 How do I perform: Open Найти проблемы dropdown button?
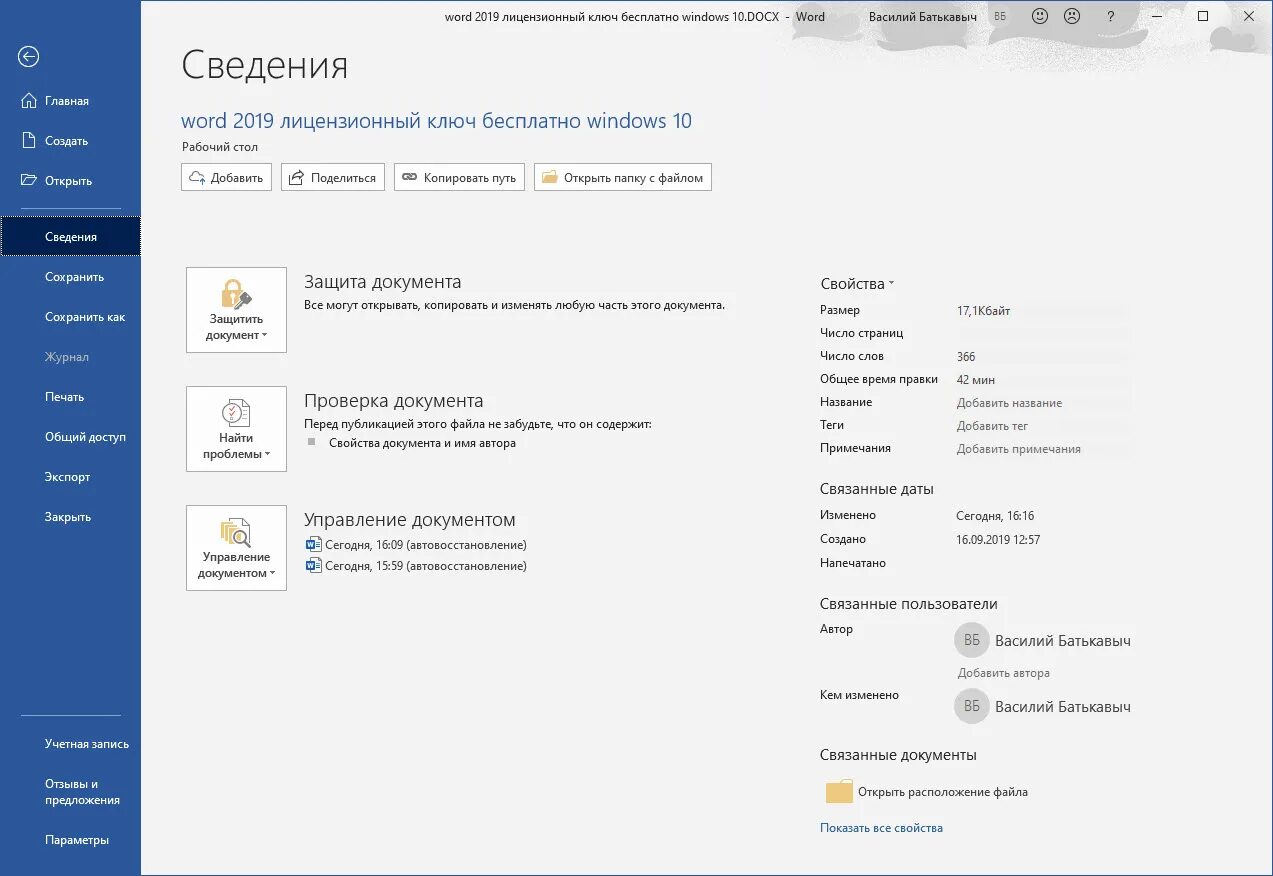coord(236,429)
